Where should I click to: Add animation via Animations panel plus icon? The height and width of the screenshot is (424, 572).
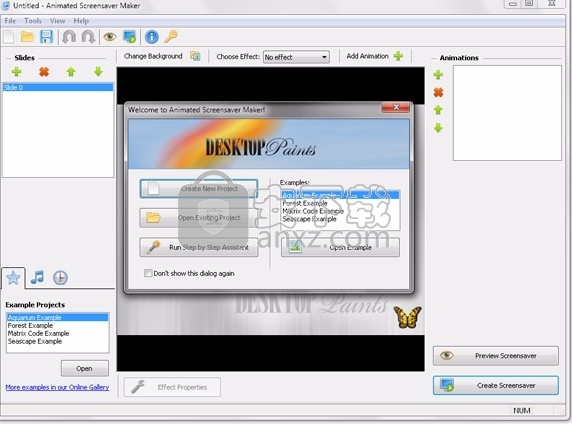click(x=438, y=75)
